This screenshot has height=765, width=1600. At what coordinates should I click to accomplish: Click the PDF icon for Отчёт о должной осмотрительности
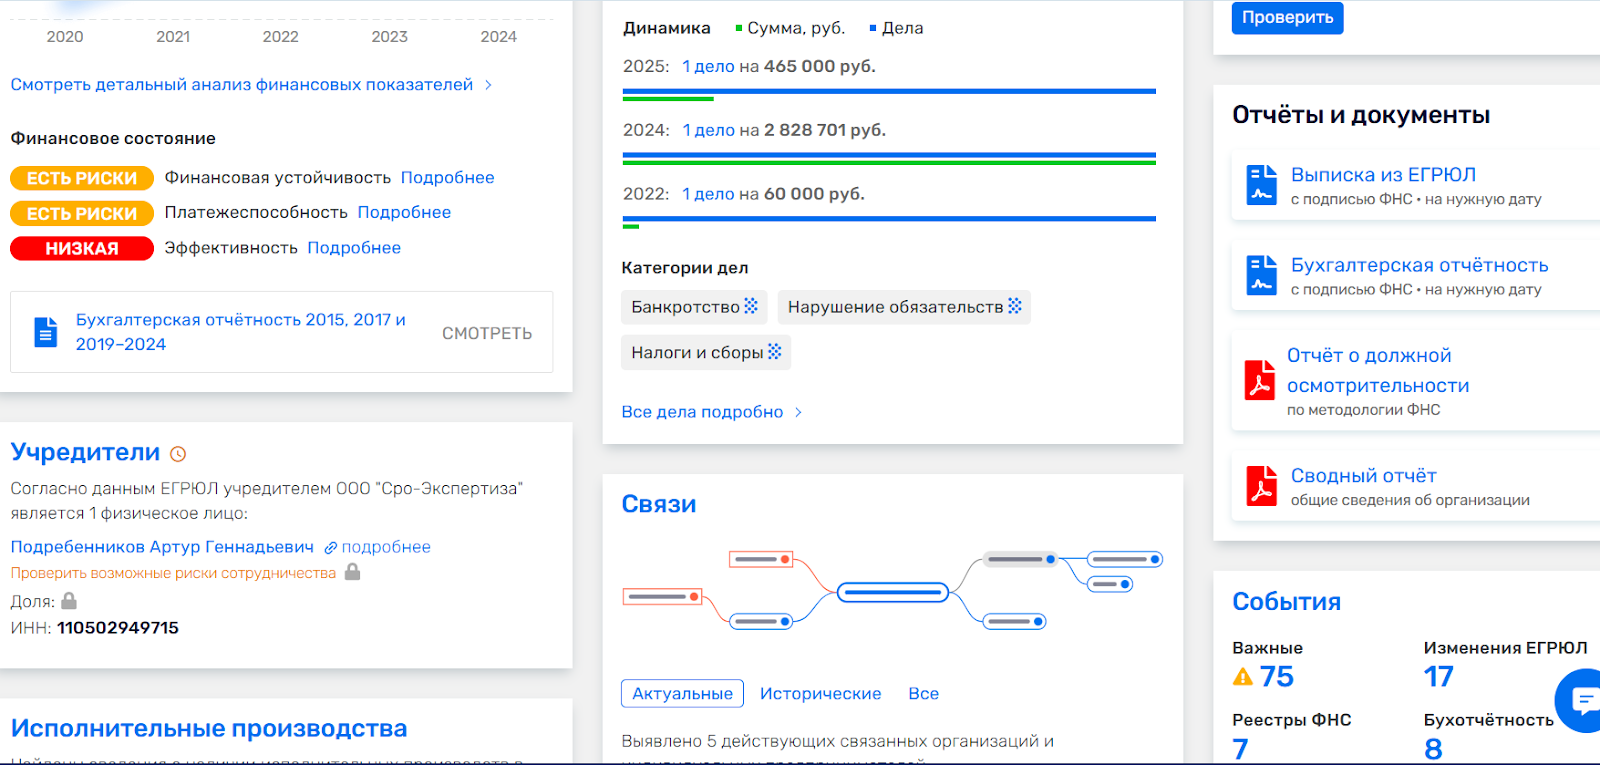click(x=1259, y=380)
